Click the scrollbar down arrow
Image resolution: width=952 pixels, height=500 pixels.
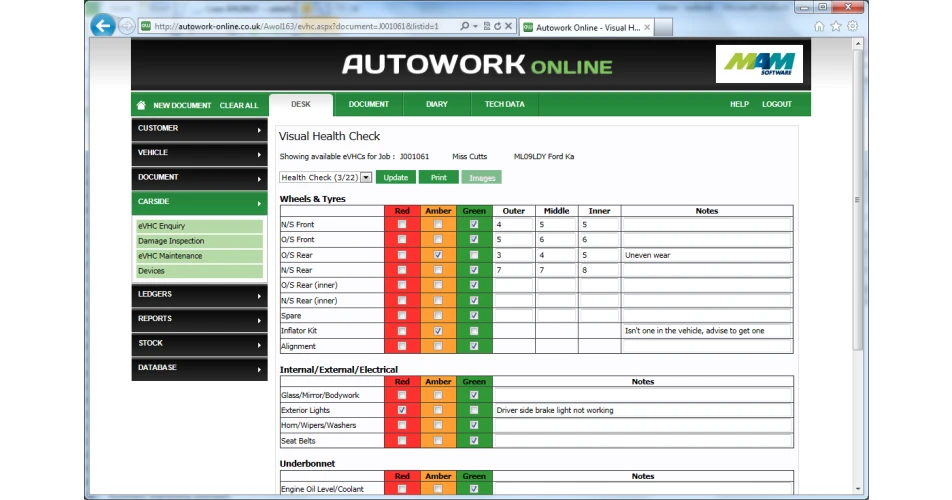pos(857,488)
